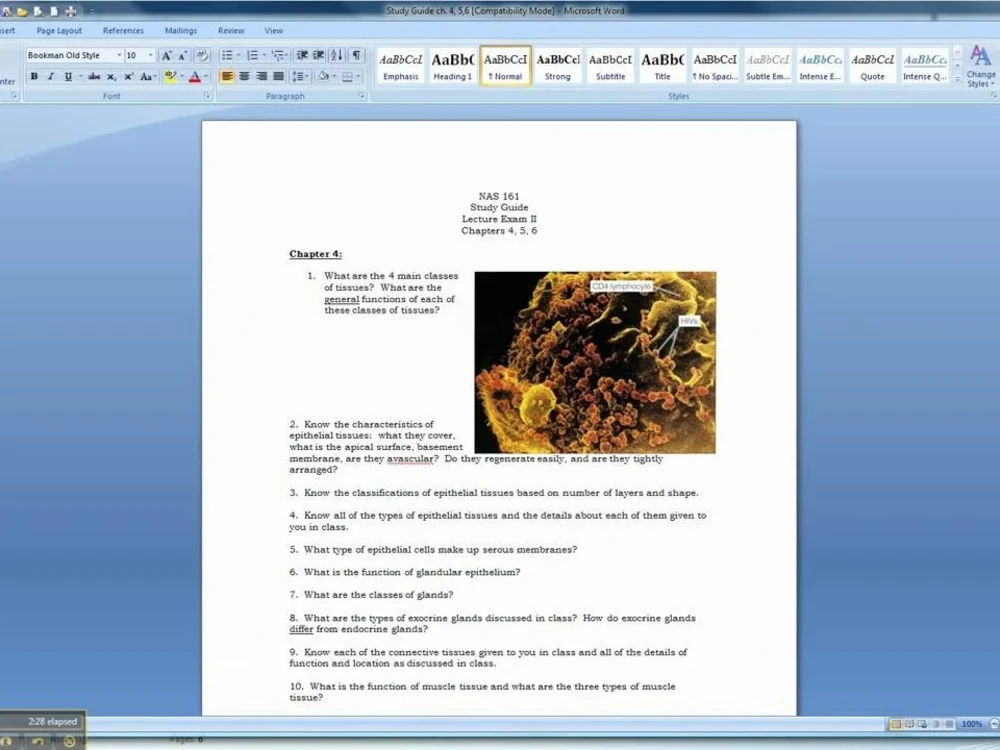Select align text left
The height and width of the screenshot is (750, 1000).
coord(227,77)
